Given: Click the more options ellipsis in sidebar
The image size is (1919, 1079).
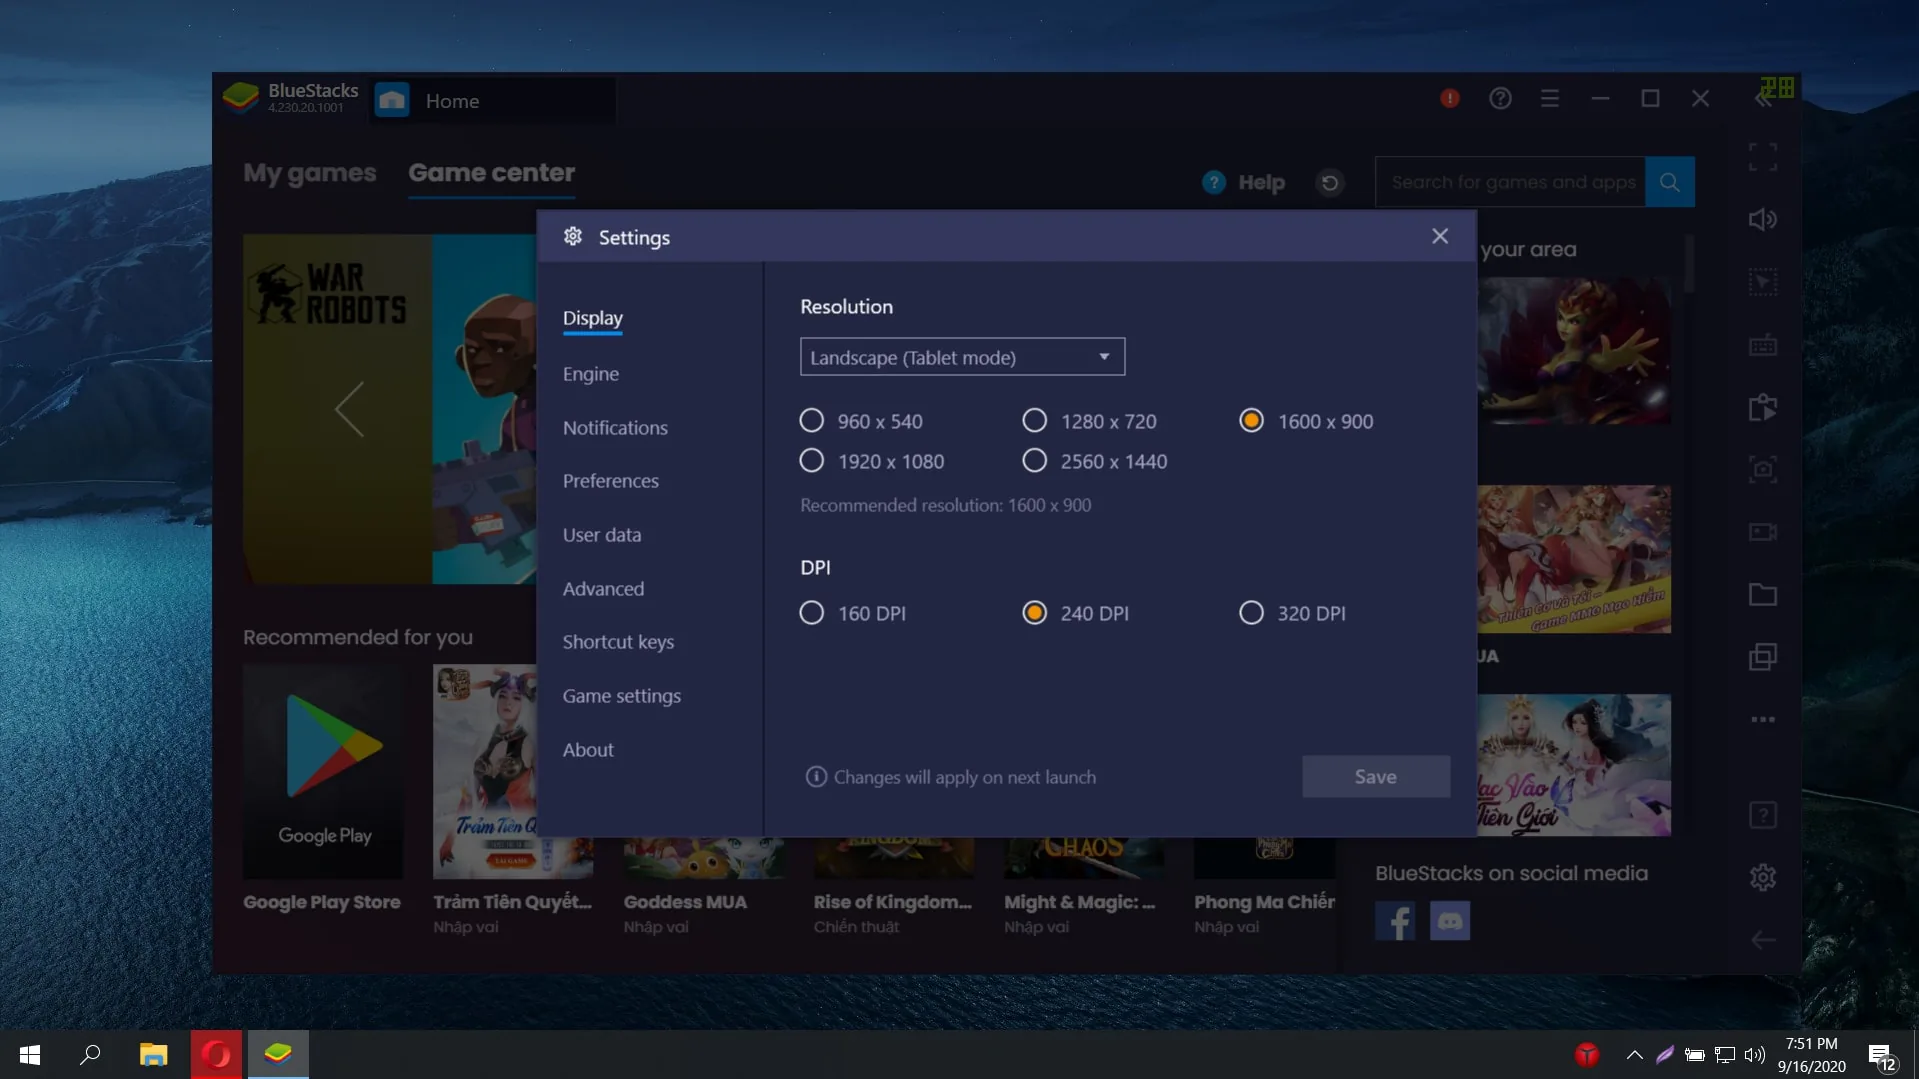Looking at the screenshot, I should [1762, 719].
